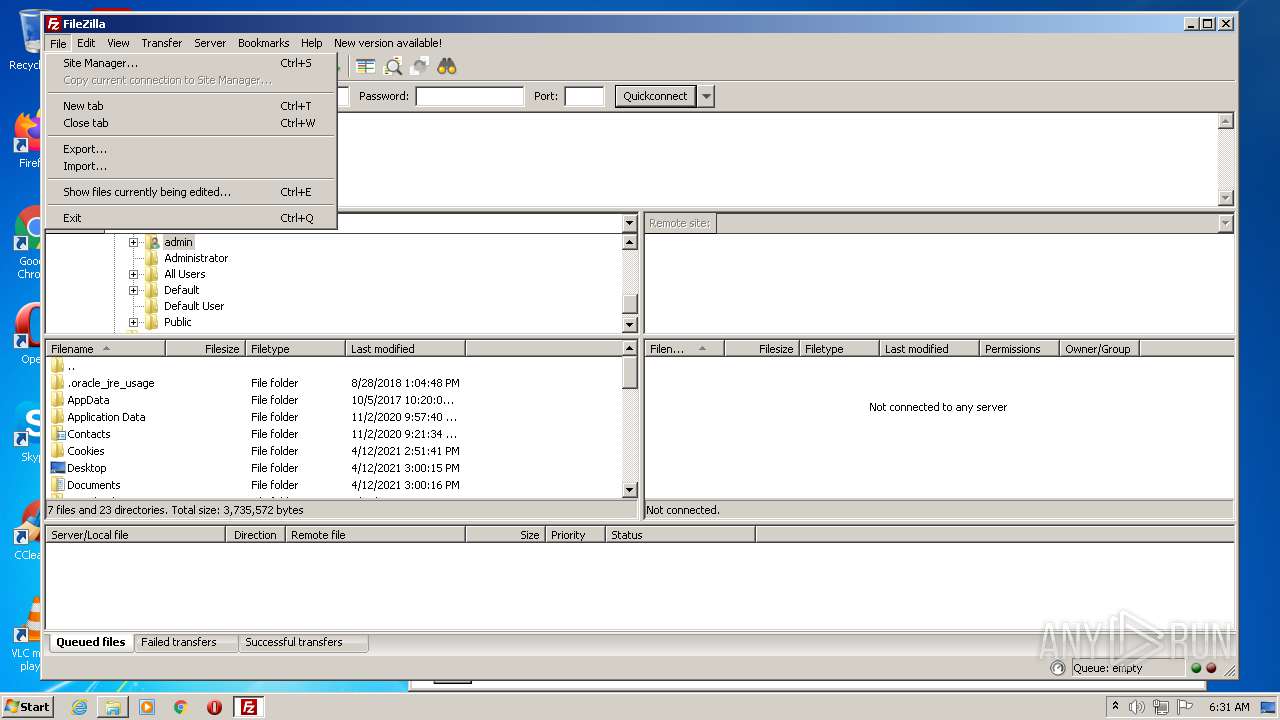Click the Quickconnect button
This screenshot has width=1280, height=720.
[x=655, y=96]
